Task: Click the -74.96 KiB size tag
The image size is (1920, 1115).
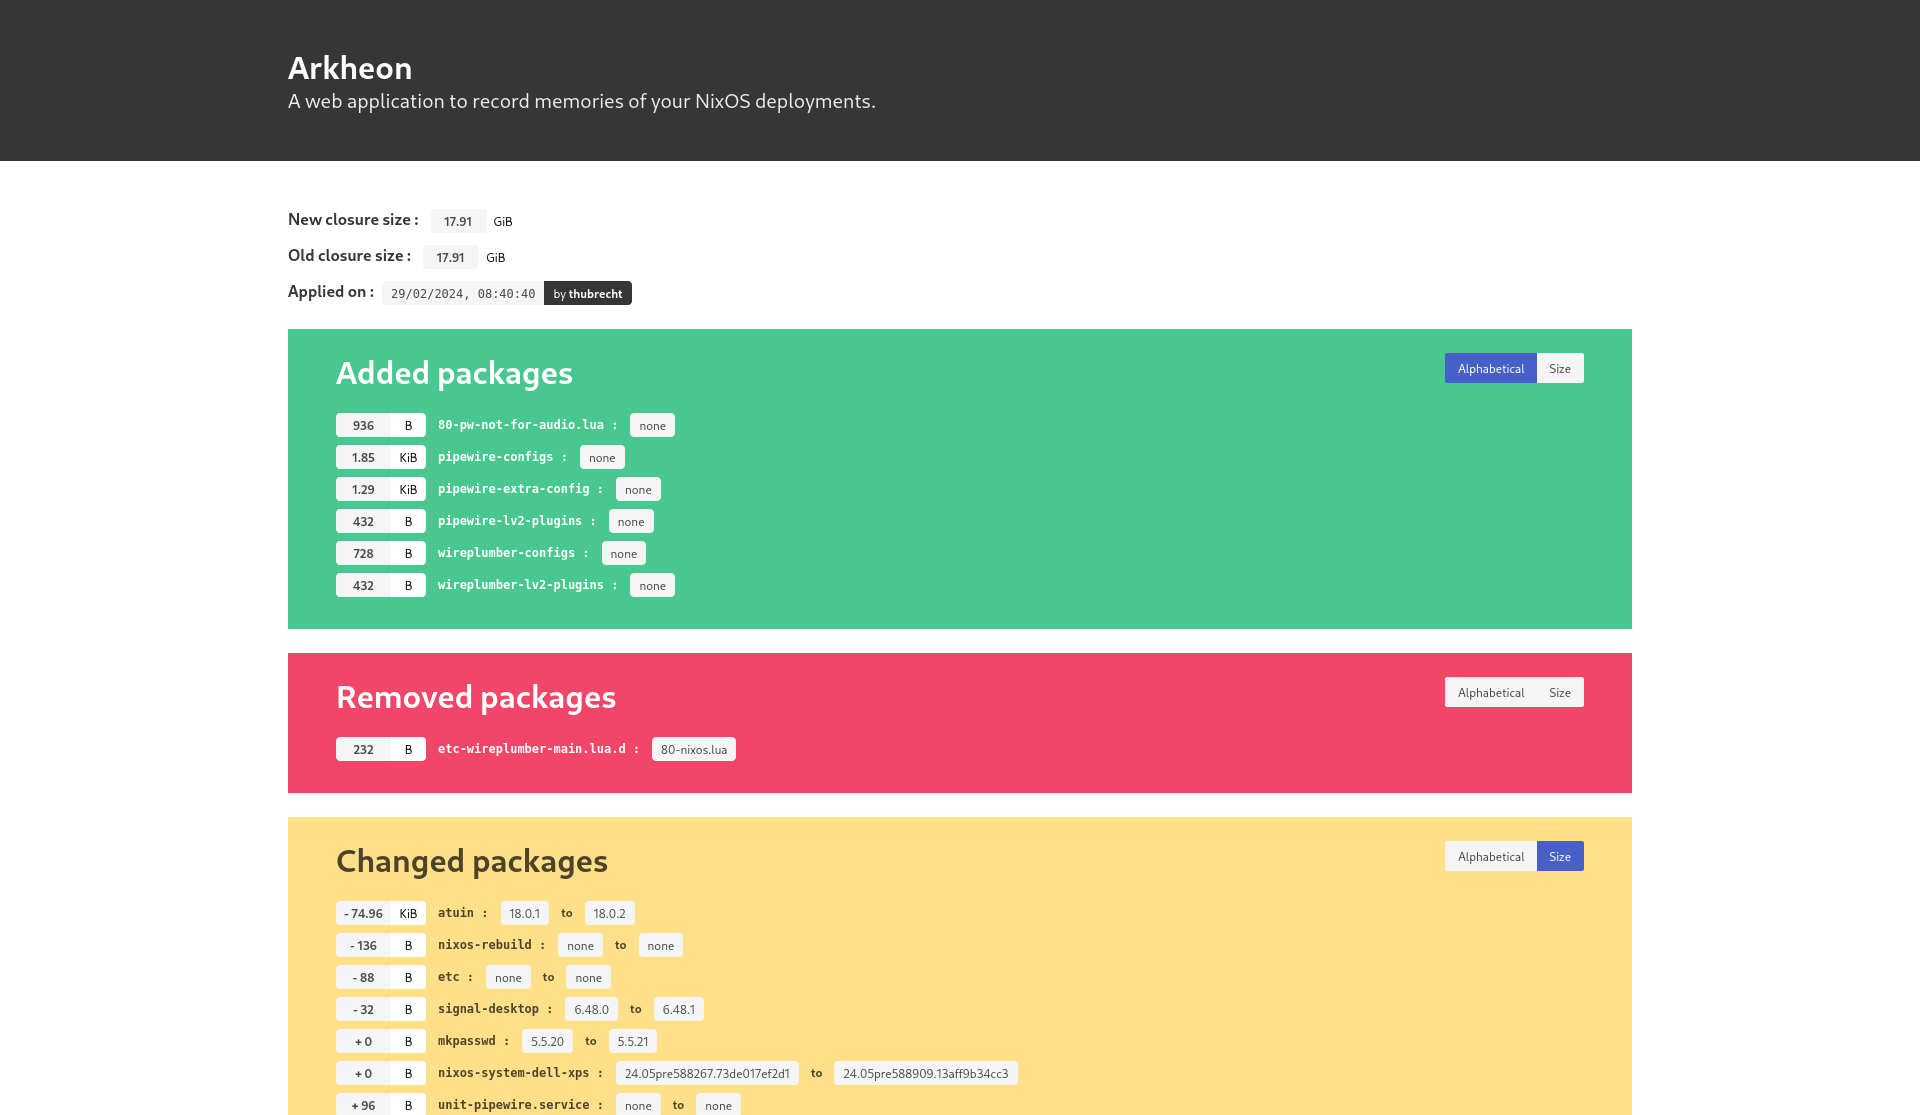Action: 380,913
